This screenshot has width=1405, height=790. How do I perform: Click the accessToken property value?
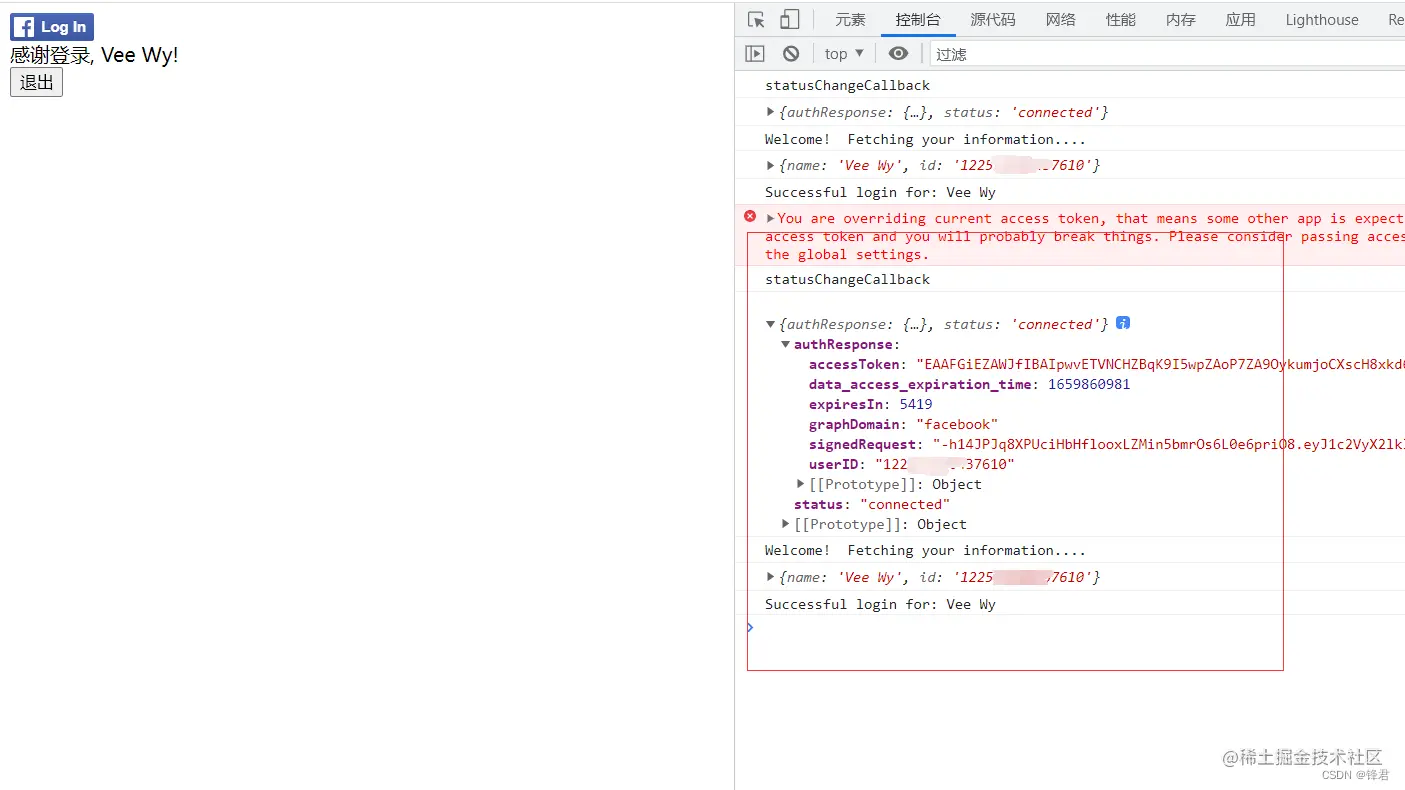[1160, 364]
